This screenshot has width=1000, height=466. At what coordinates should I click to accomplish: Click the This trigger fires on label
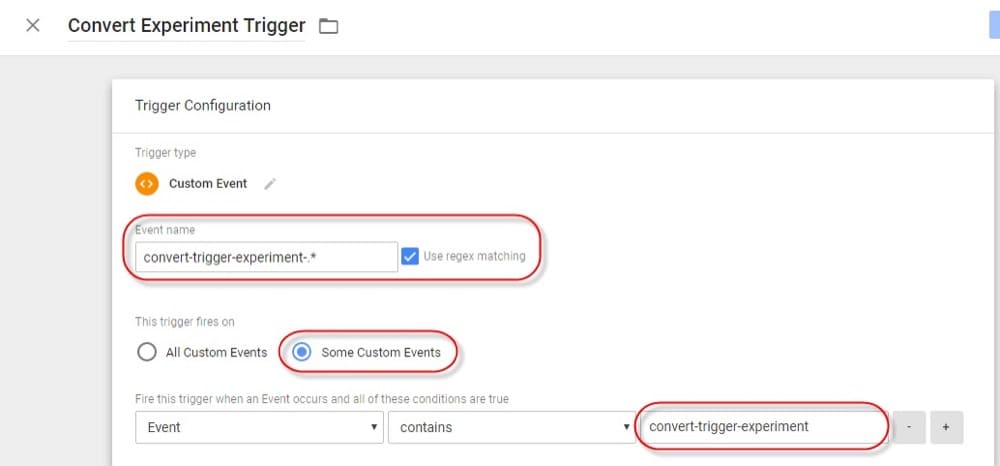[x=185, y=322]
